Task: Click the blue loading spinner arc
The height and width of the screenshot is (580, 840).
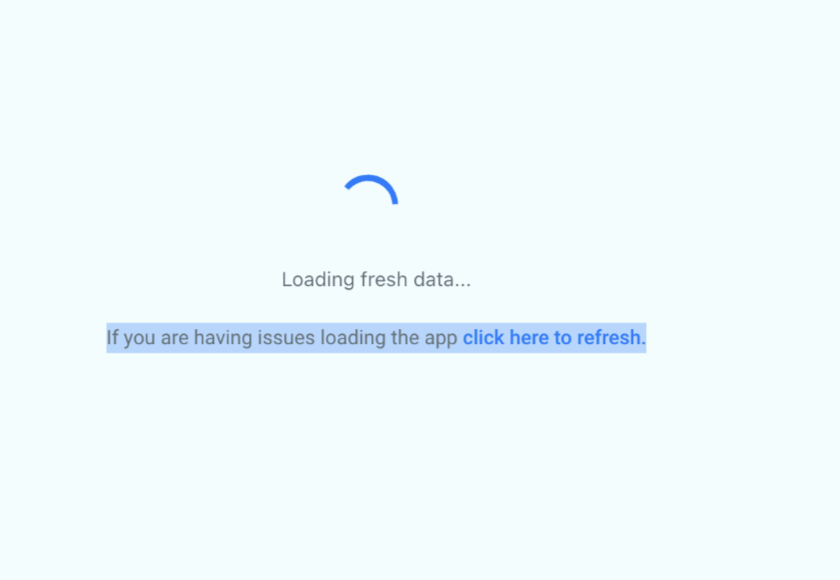Action: coord(372,188)
